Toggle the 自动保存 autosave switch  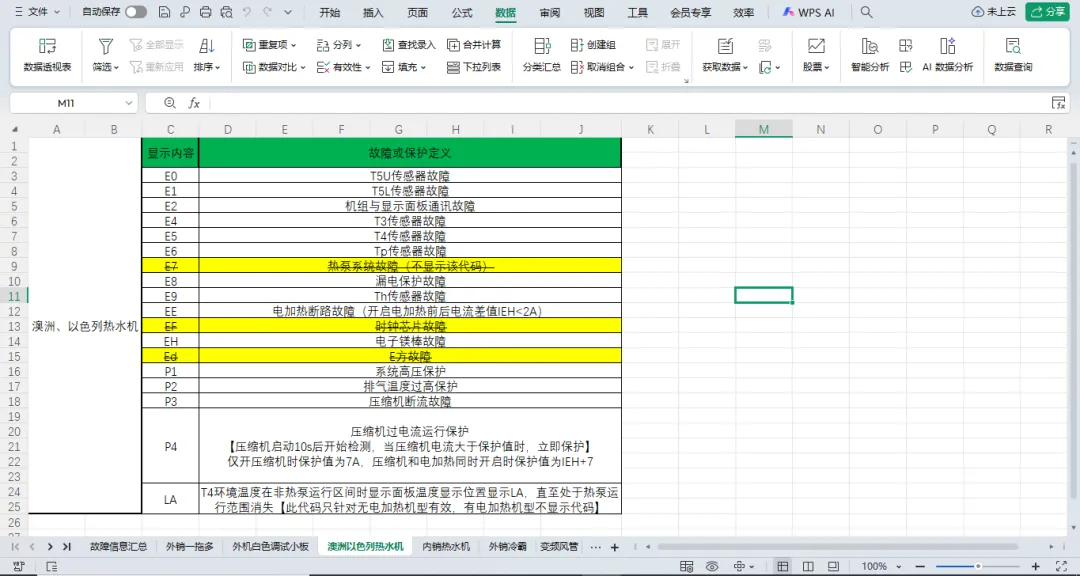[136, 12]
